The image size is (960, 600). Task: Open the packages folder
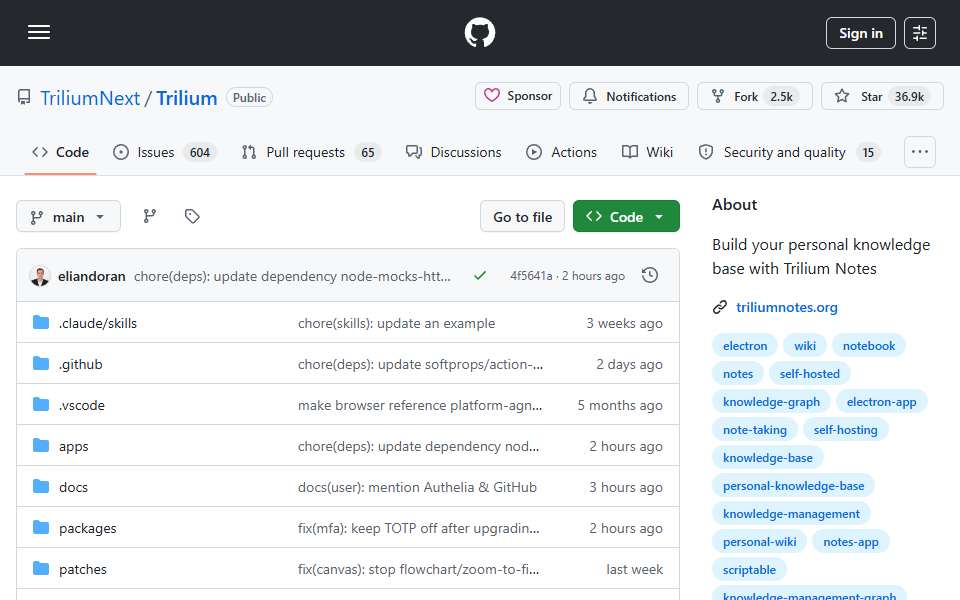pyautogui.click(x=88, y=528)
